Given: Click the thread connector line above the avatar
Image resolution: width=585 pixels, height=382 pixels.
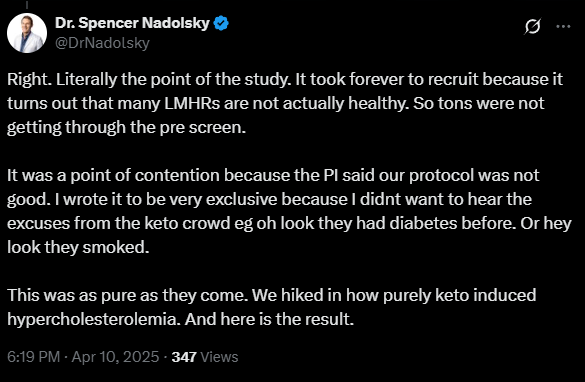Looking at the screenshot, I should pos(27,5).
